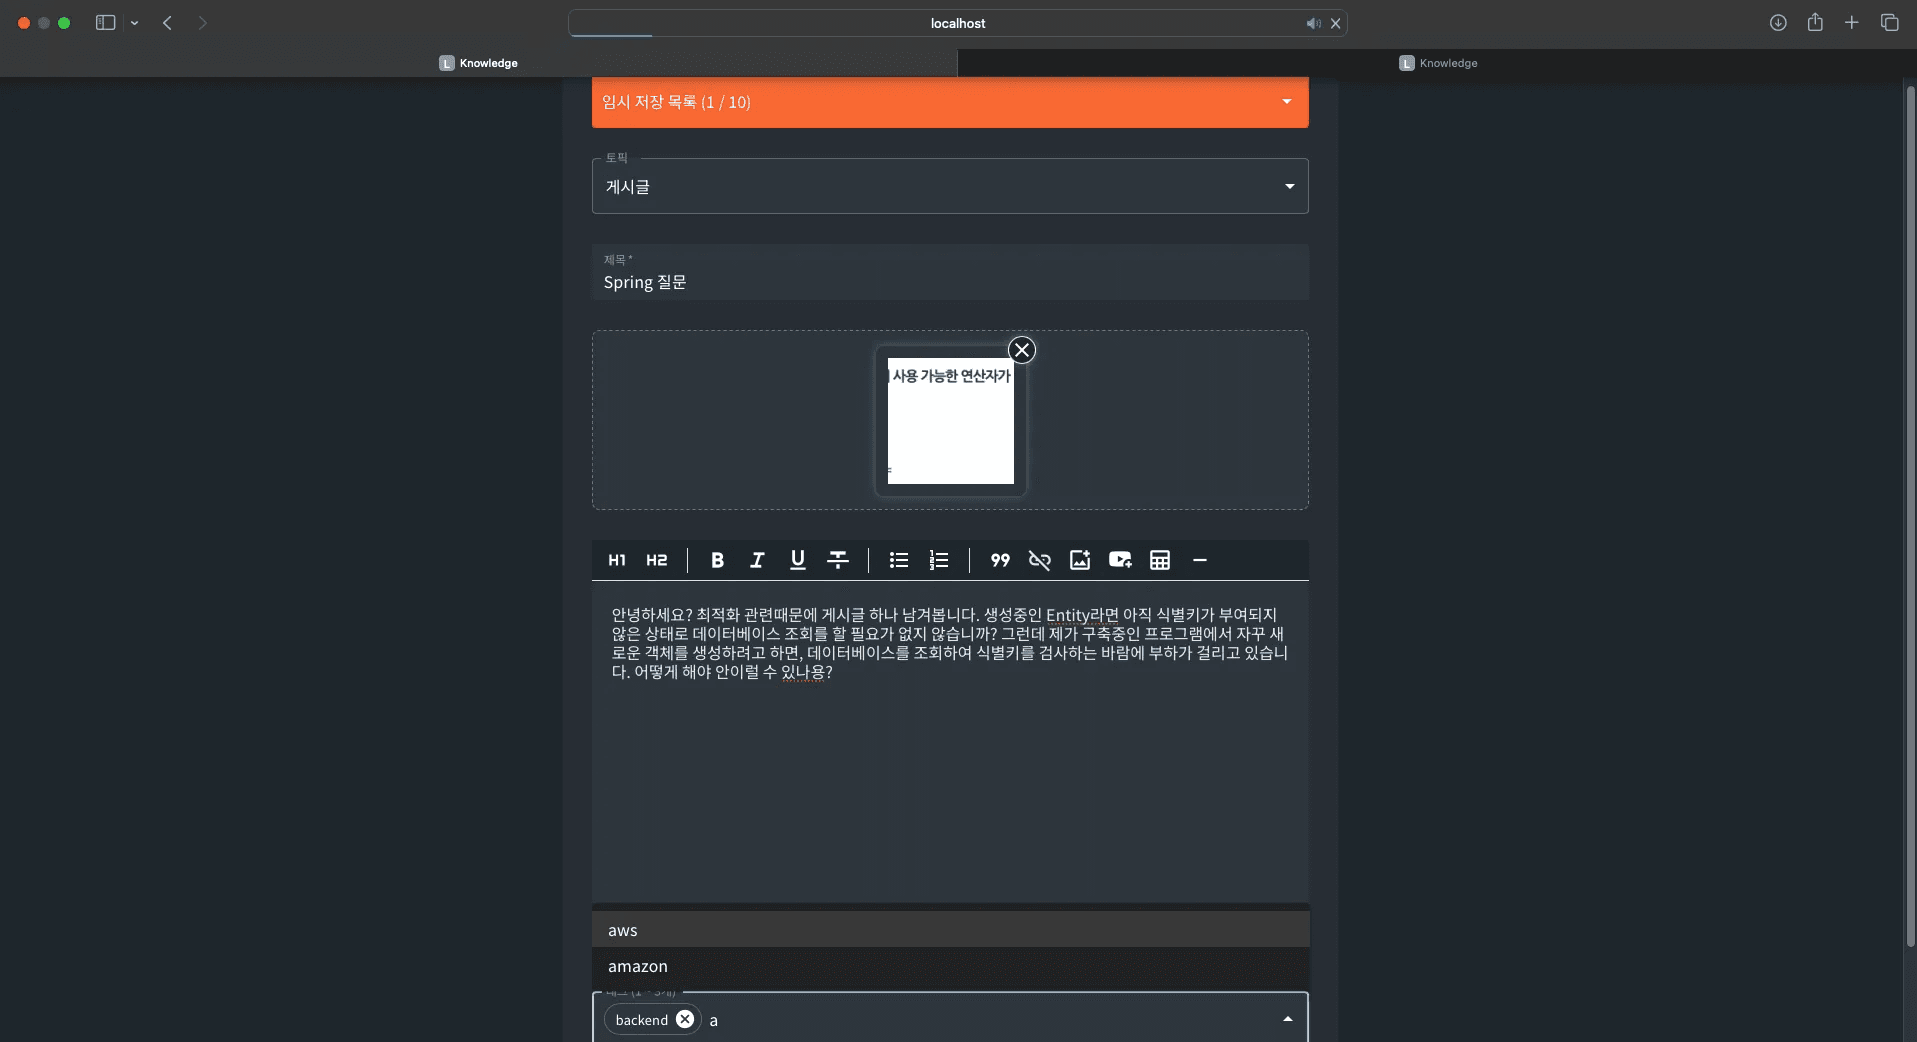Insert a bulleted list
The image size is (1917, 1042).
click(x=899, y=560)
